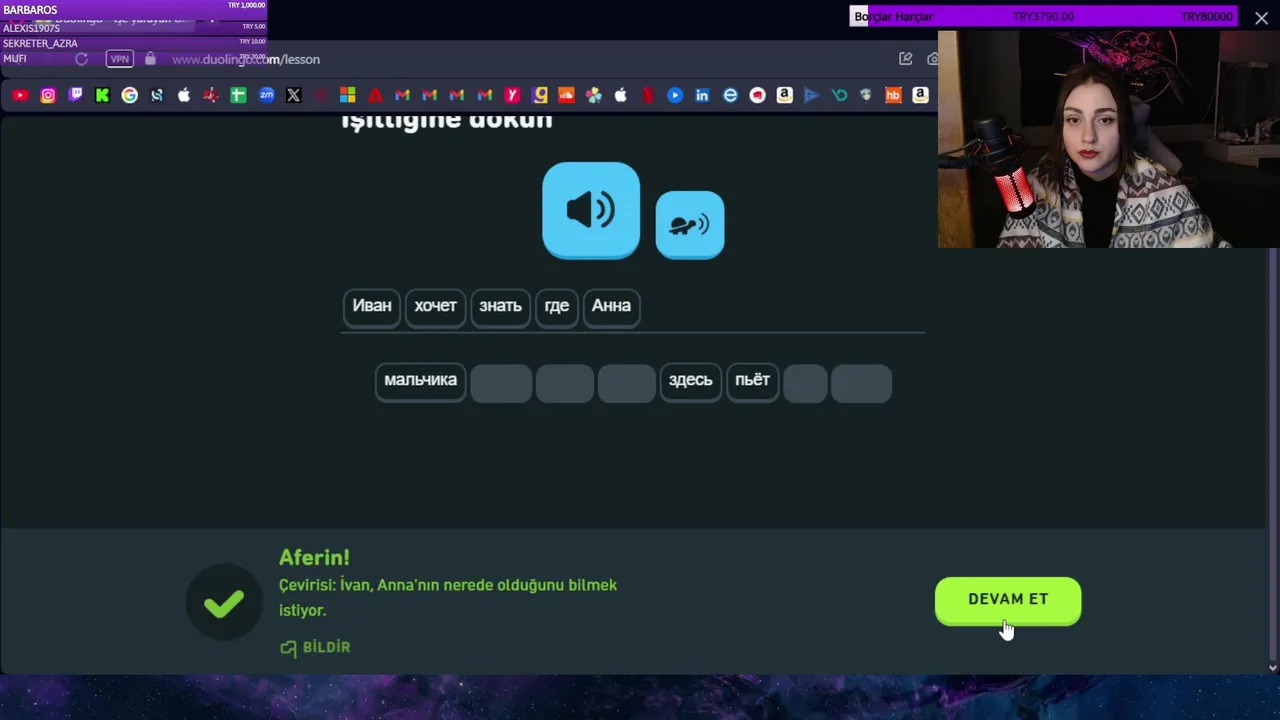1280x720 pixels.
Task: Click the padlock site-info icon
Action: click(x=150, y=59)
